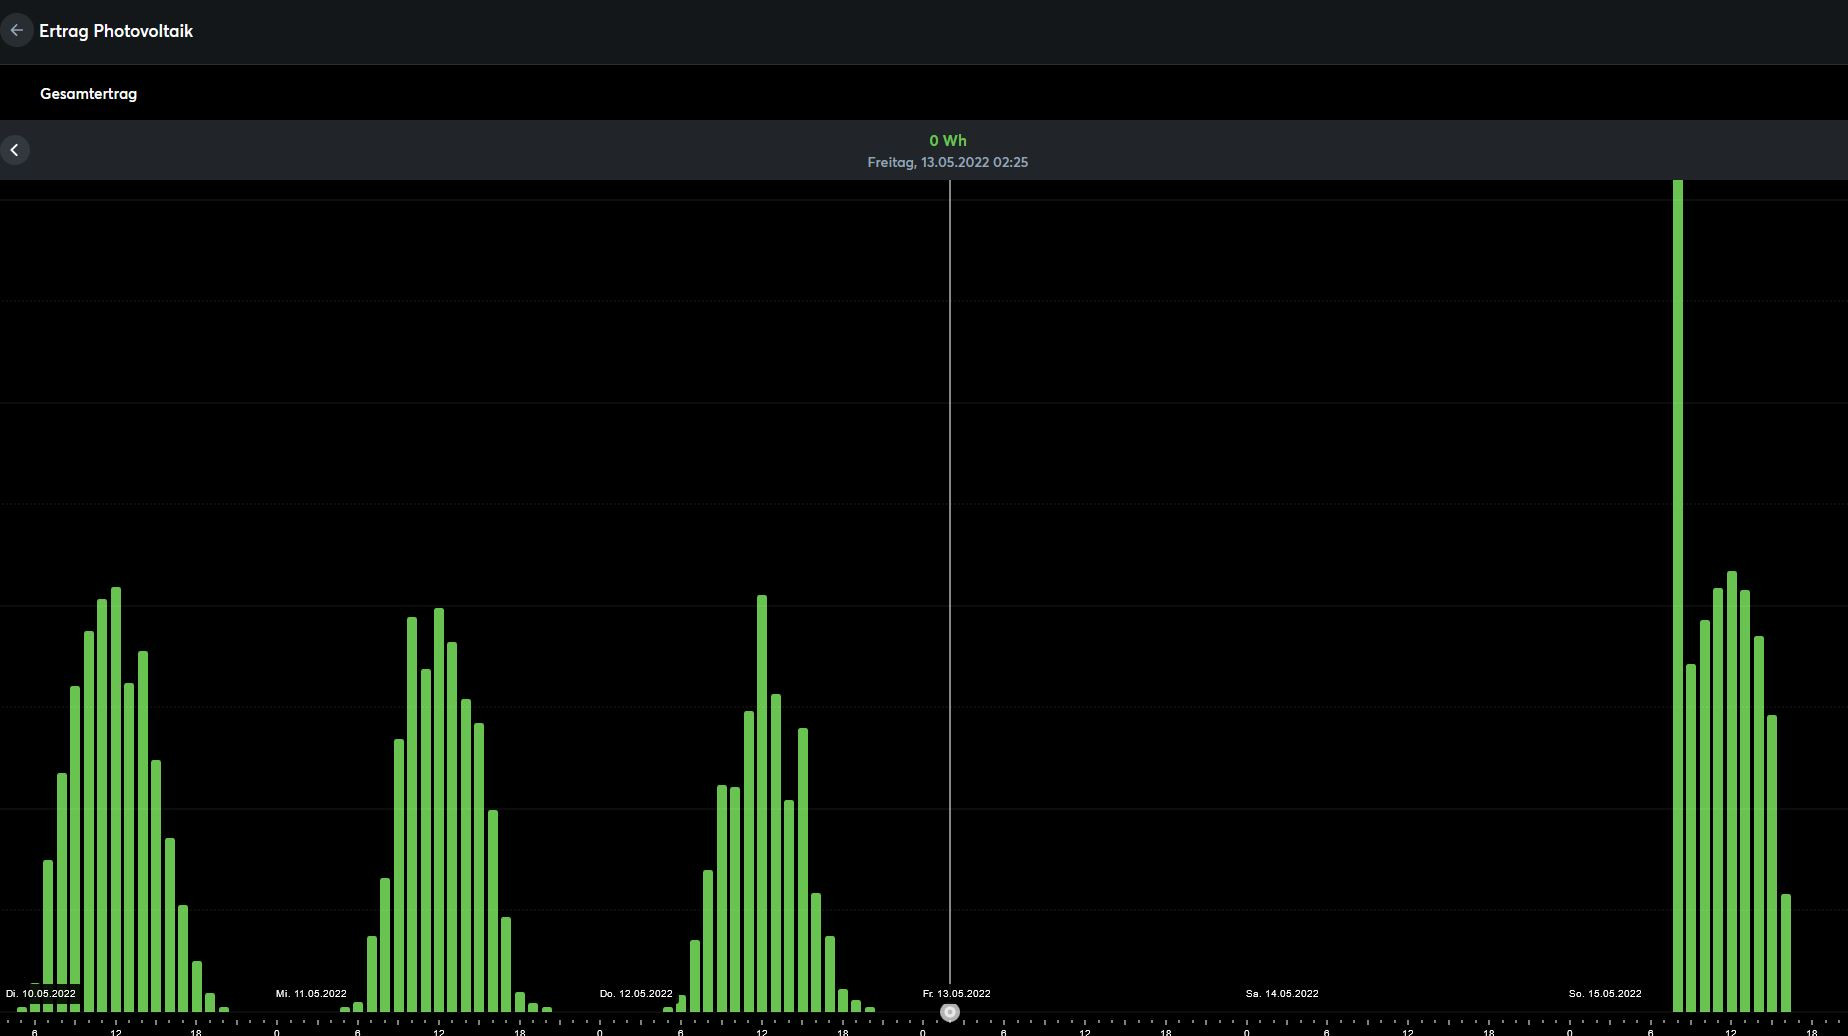
Task: Select Wednesday's highest yield bar
Action: click(x=439, y=810)
